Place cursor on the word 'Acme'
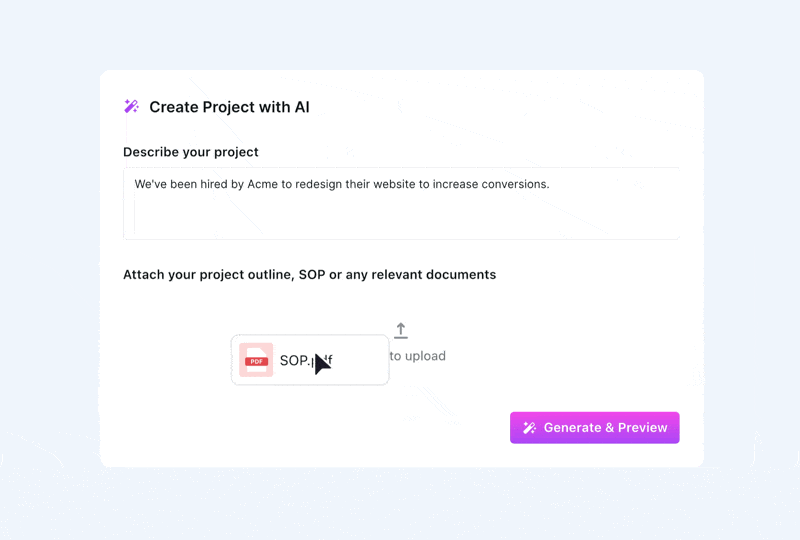Viewport: 800px width, 540px height. (x=262, y=184)
